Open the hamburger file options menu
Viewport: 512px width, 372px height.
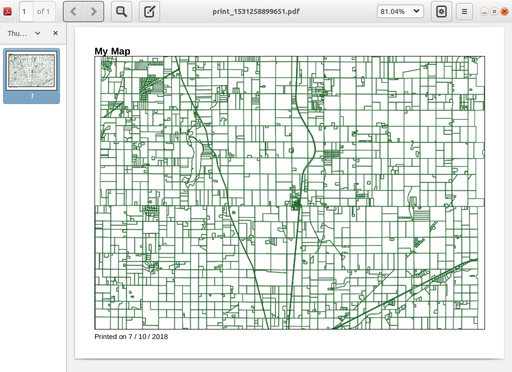464,11
